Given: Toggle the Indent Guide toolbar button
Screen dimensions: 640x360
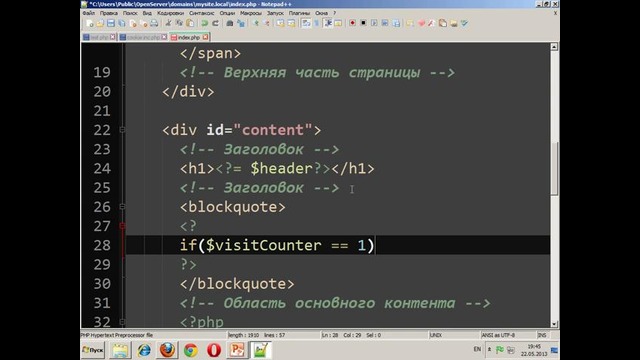Looking at the screenshot, I should tap(327, 23).
